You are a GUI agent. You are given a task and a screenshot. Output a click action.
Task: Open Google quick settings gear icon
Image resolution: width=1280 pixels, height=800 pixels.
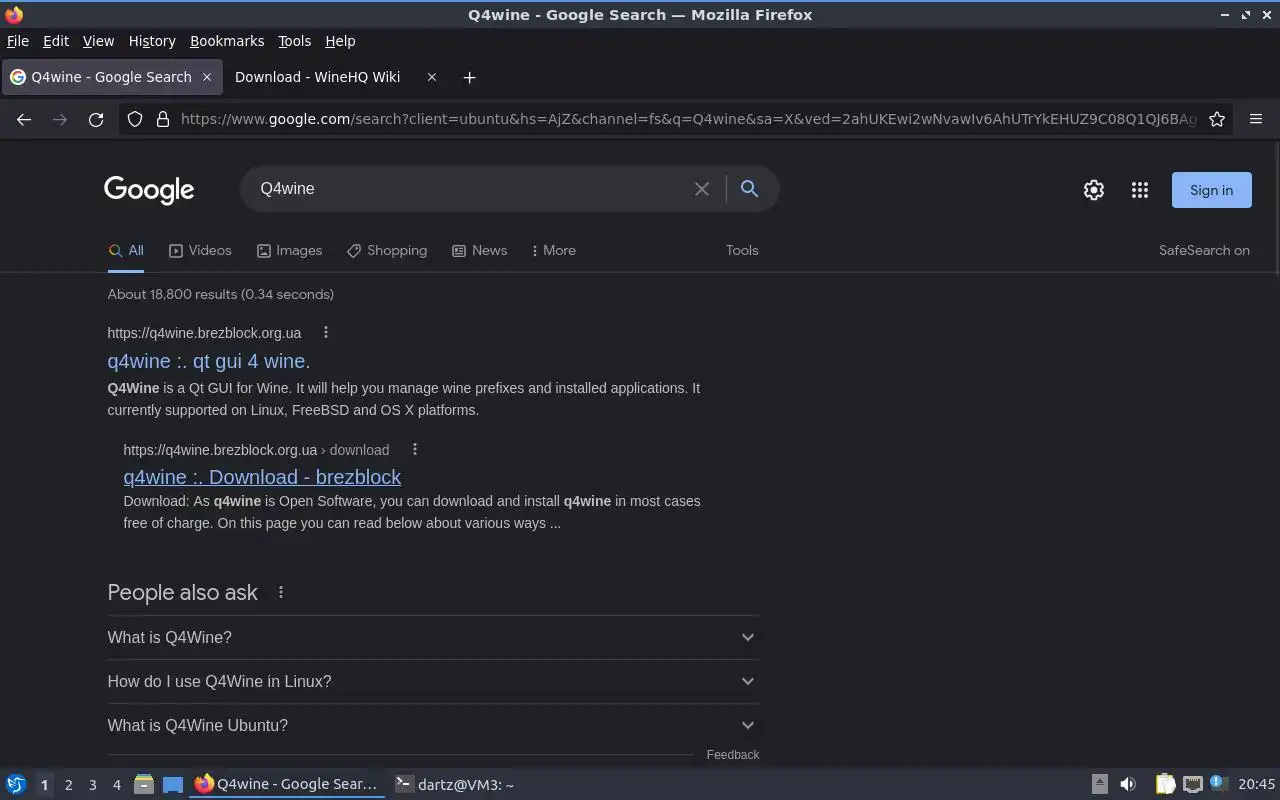click(1094, 190)
